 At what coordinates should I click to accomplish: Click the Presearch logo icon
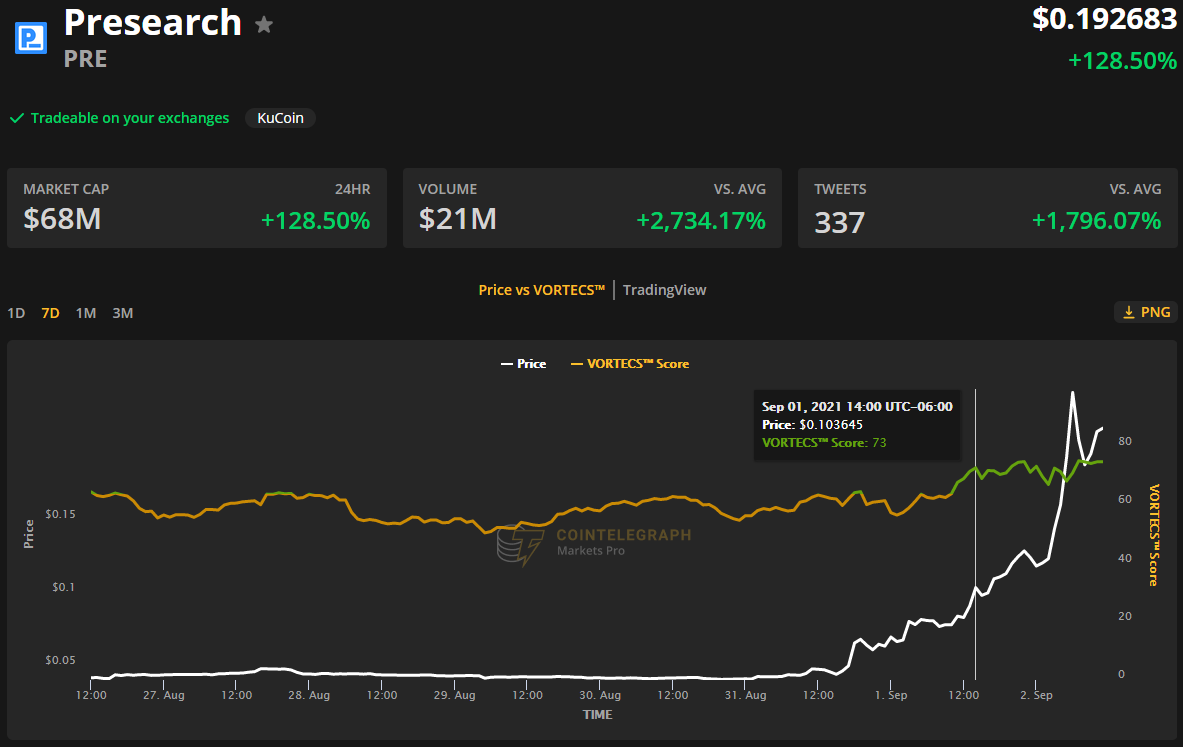pyautogui.click(x=32, y=38)
